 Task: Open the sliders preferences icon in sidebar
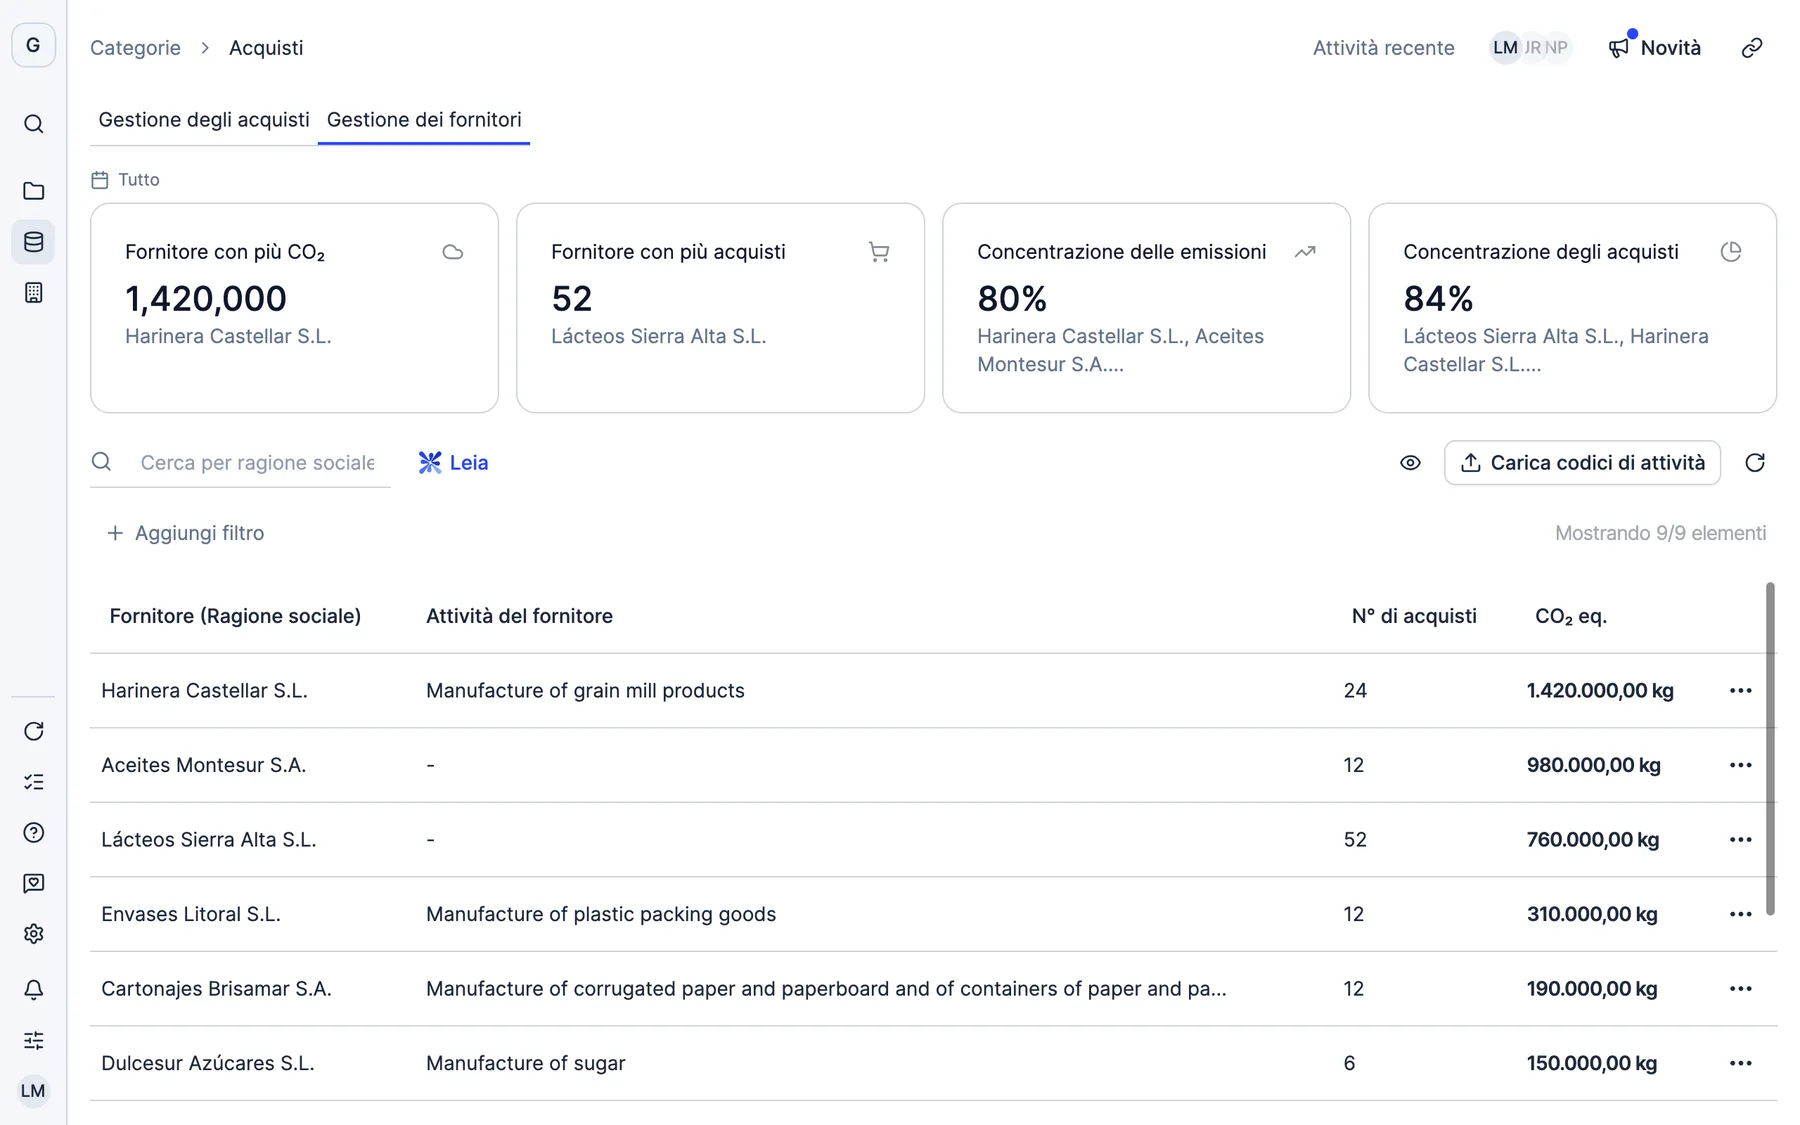[33, 1040]
